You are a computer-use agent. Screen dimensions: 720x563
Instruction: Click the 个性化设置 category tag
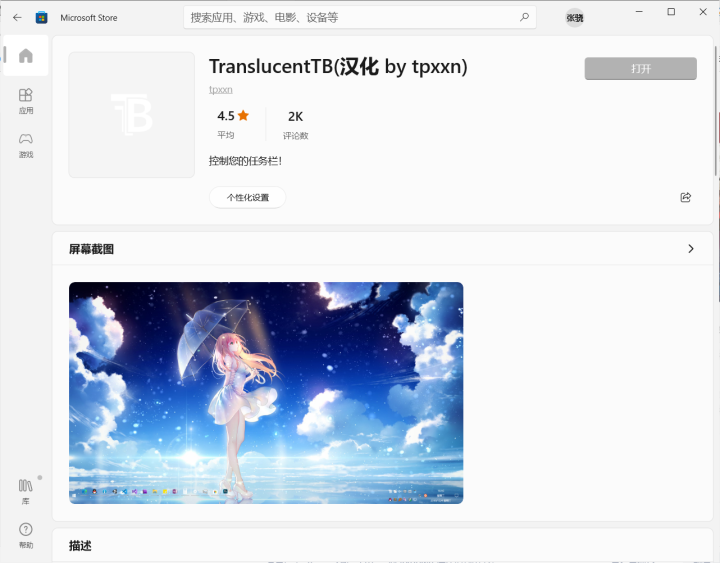pos(248,197)
